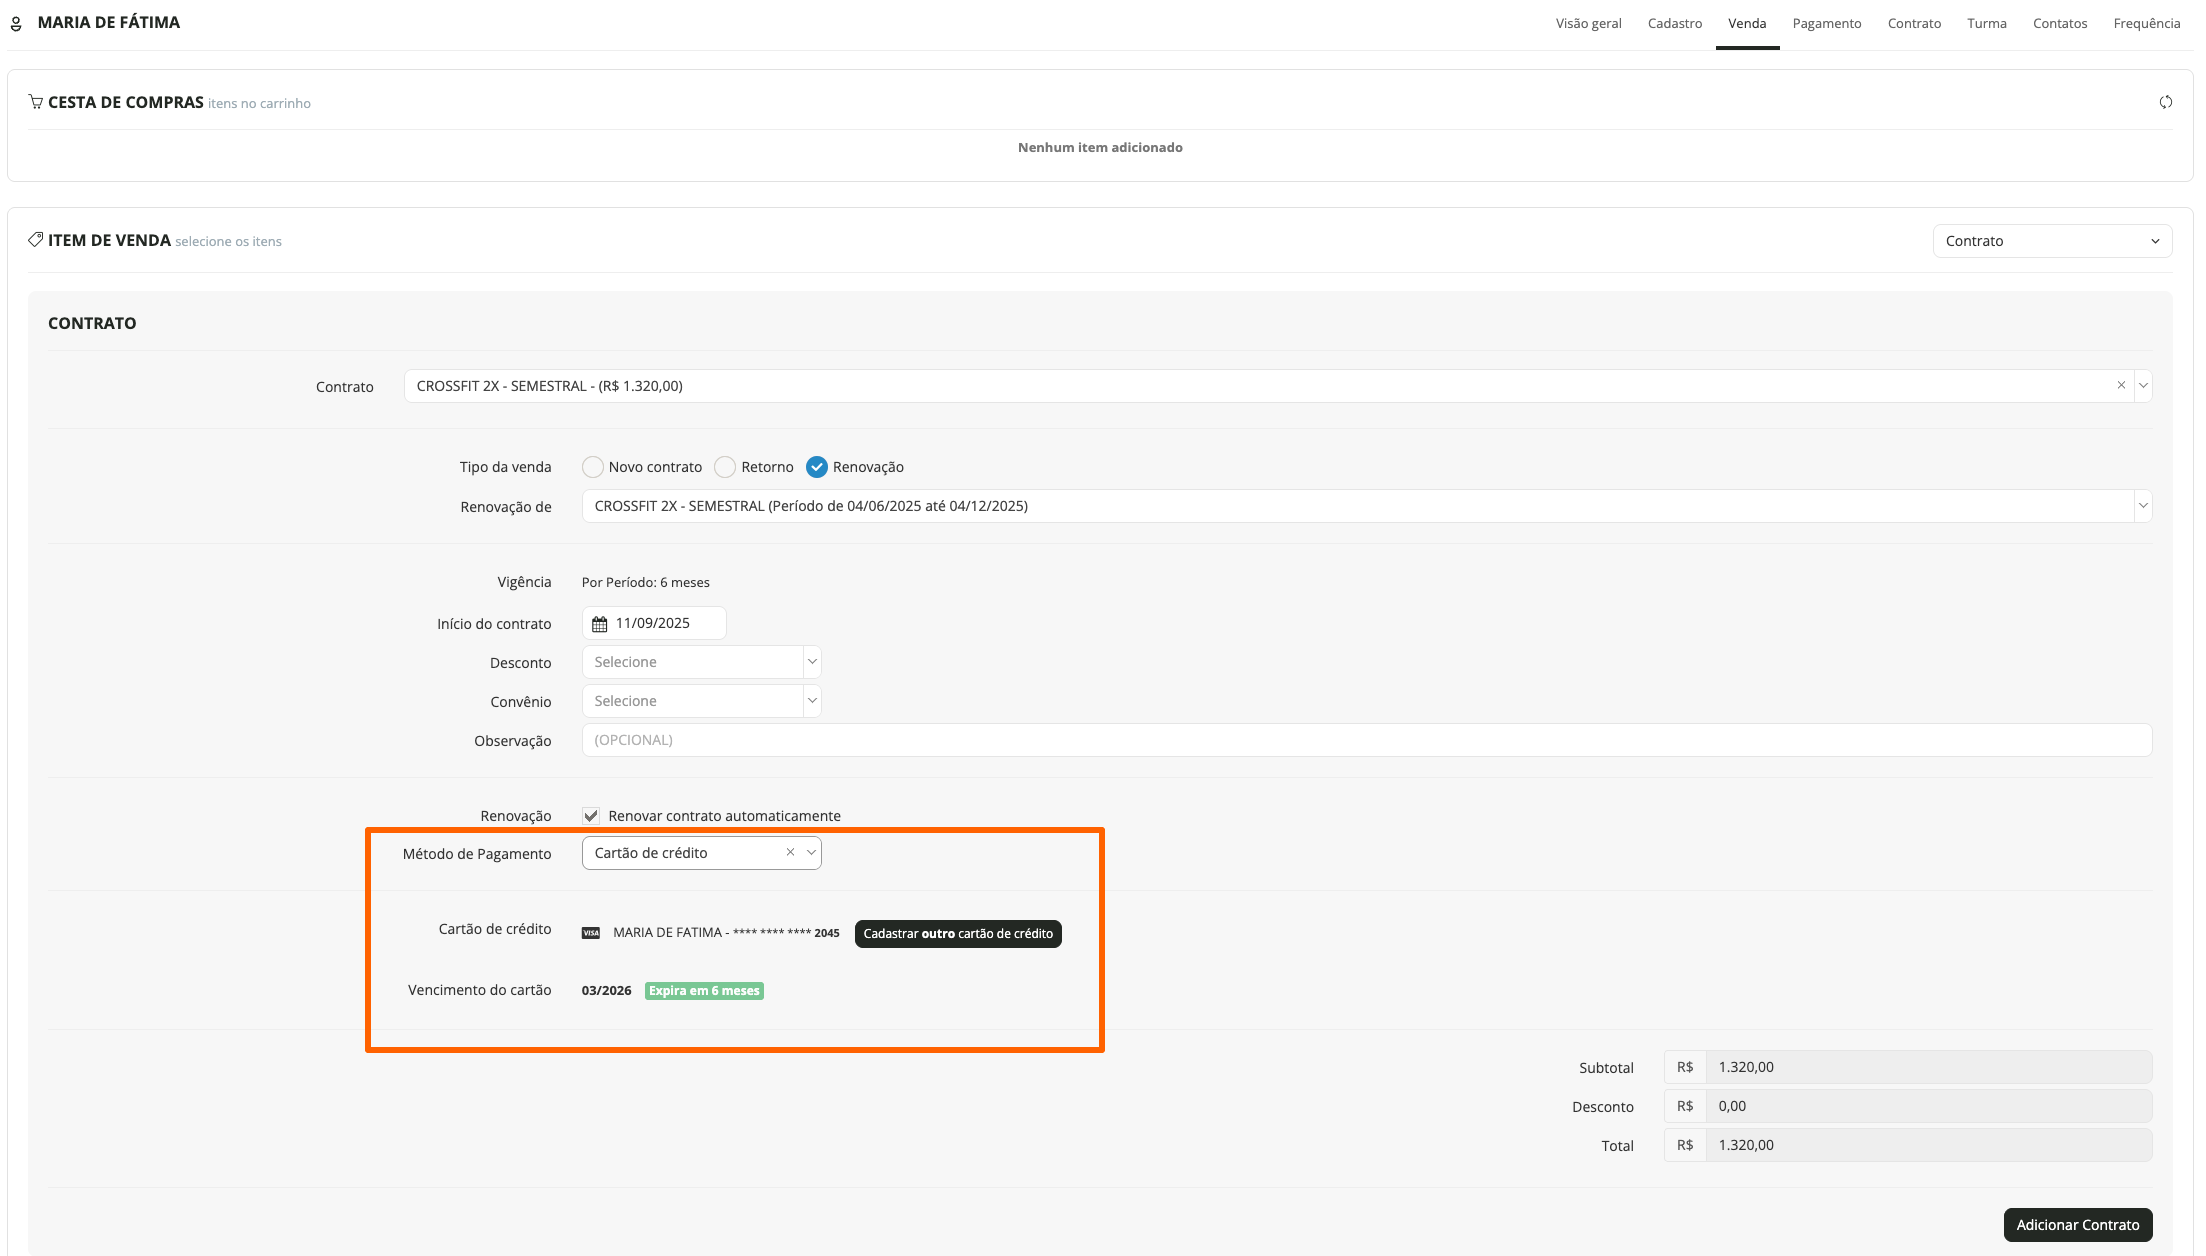
Task: Click the refresh cart icon
Action: click(2165, 102)
